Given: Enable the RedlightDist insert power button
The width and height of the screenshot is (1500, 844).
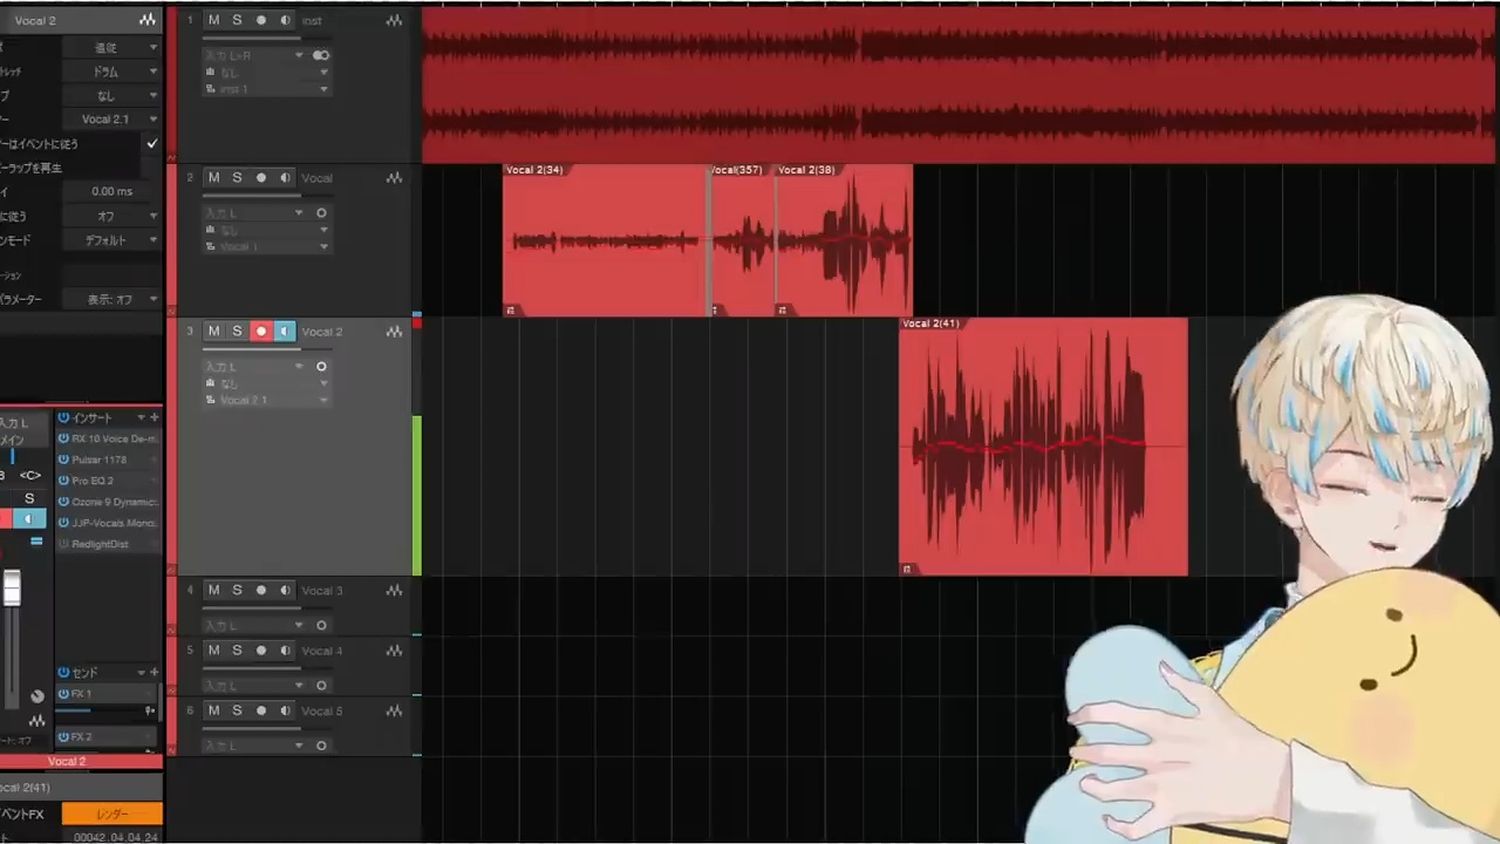Looking at the screenshot, I should pos(63,544).
